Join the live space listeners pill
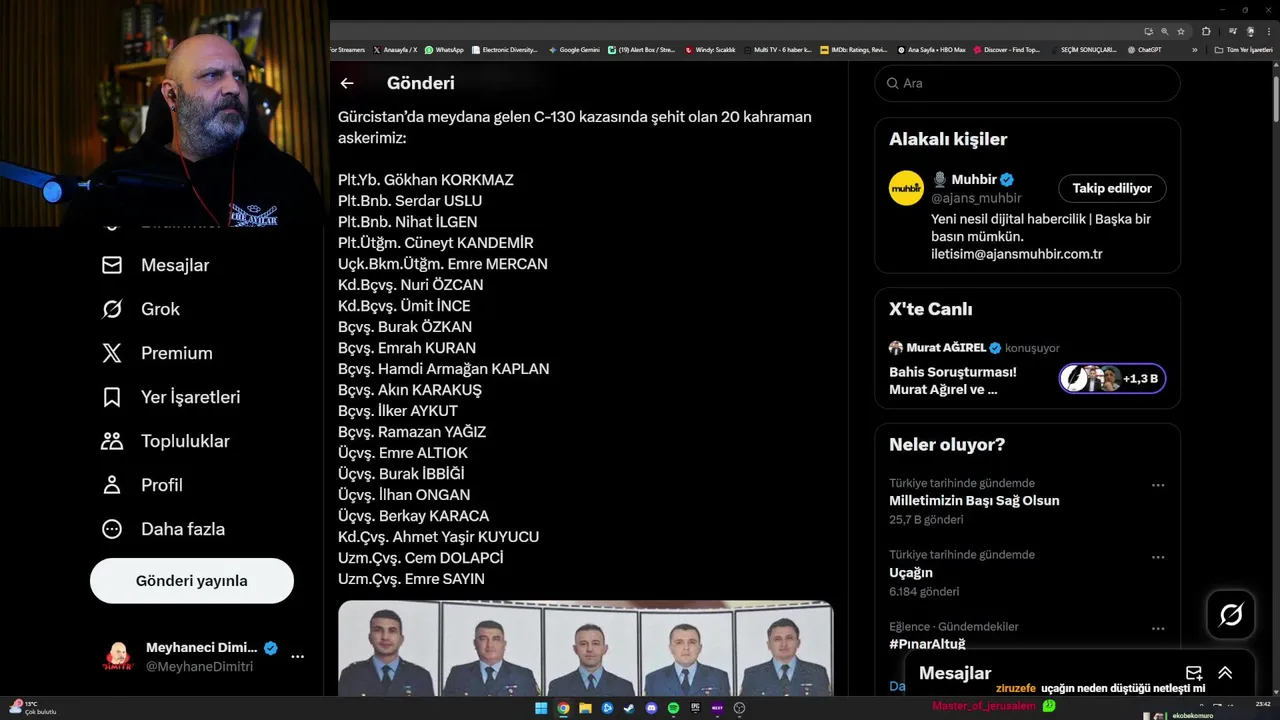1280x720 pixels. point(1112,379)
